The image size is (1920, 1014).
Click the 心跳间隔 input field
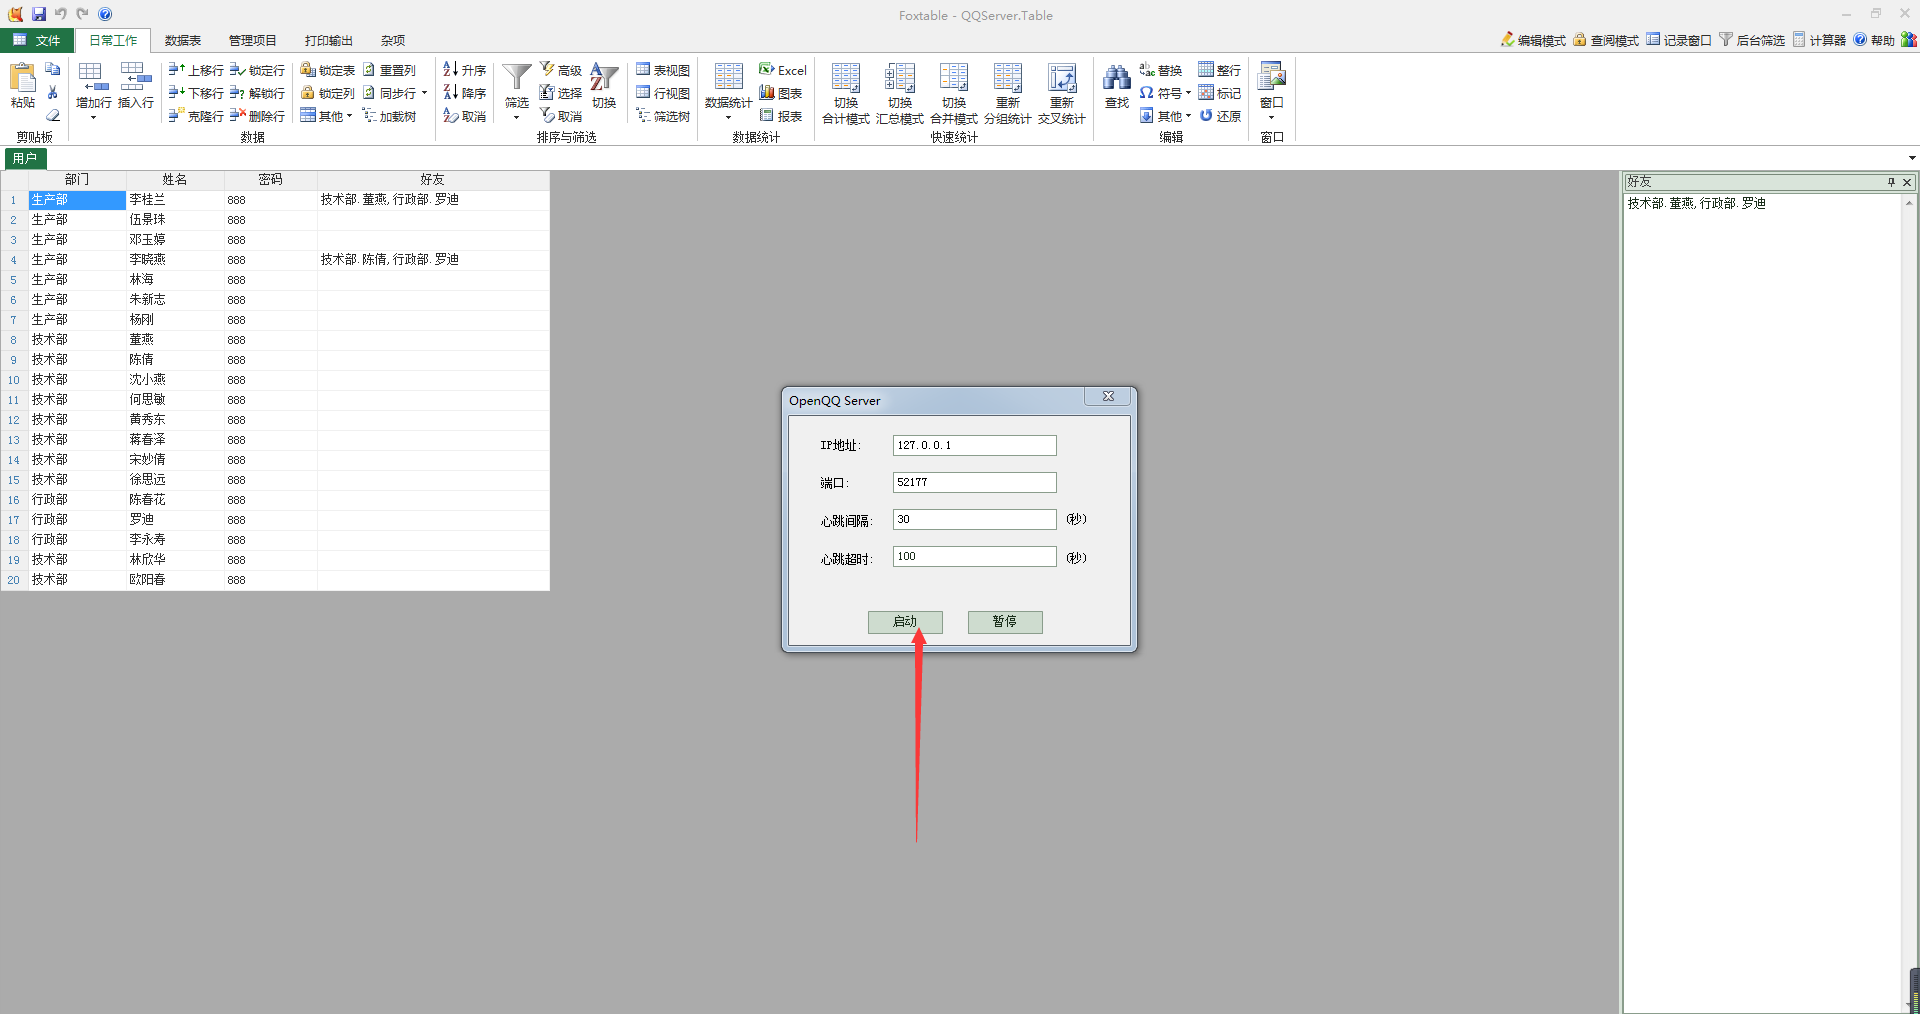975,519
